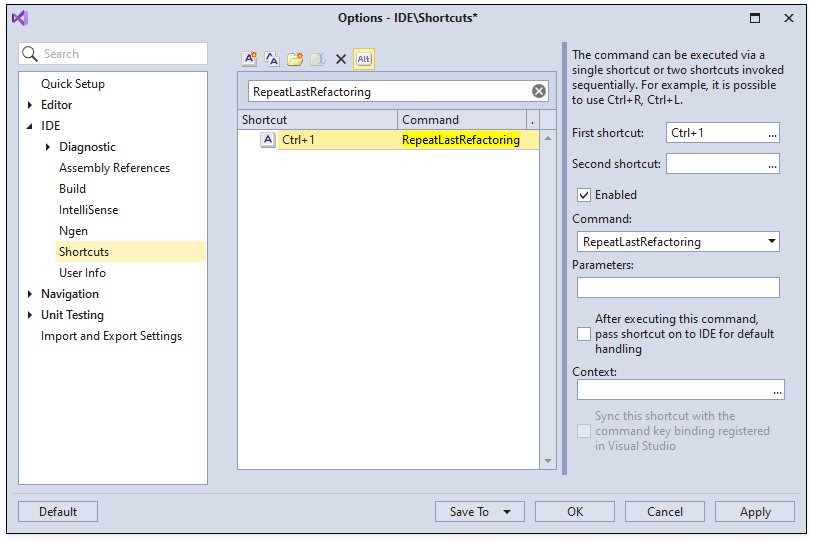Maximize the Options window
The width and height of the screenshot is (813, 542).
[x=755, y=18]
